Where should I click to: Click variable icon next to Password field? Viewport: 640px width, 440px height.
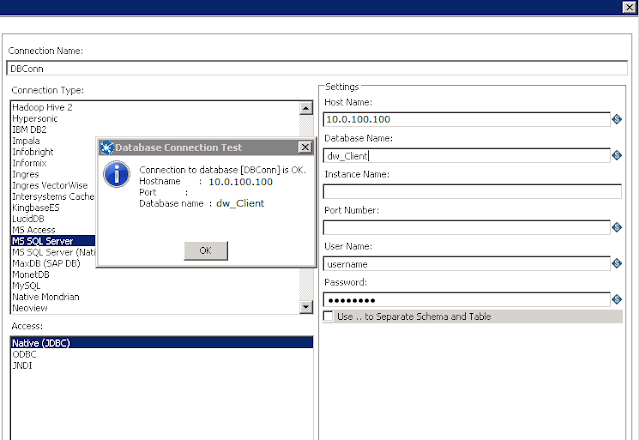pos(617,299)
